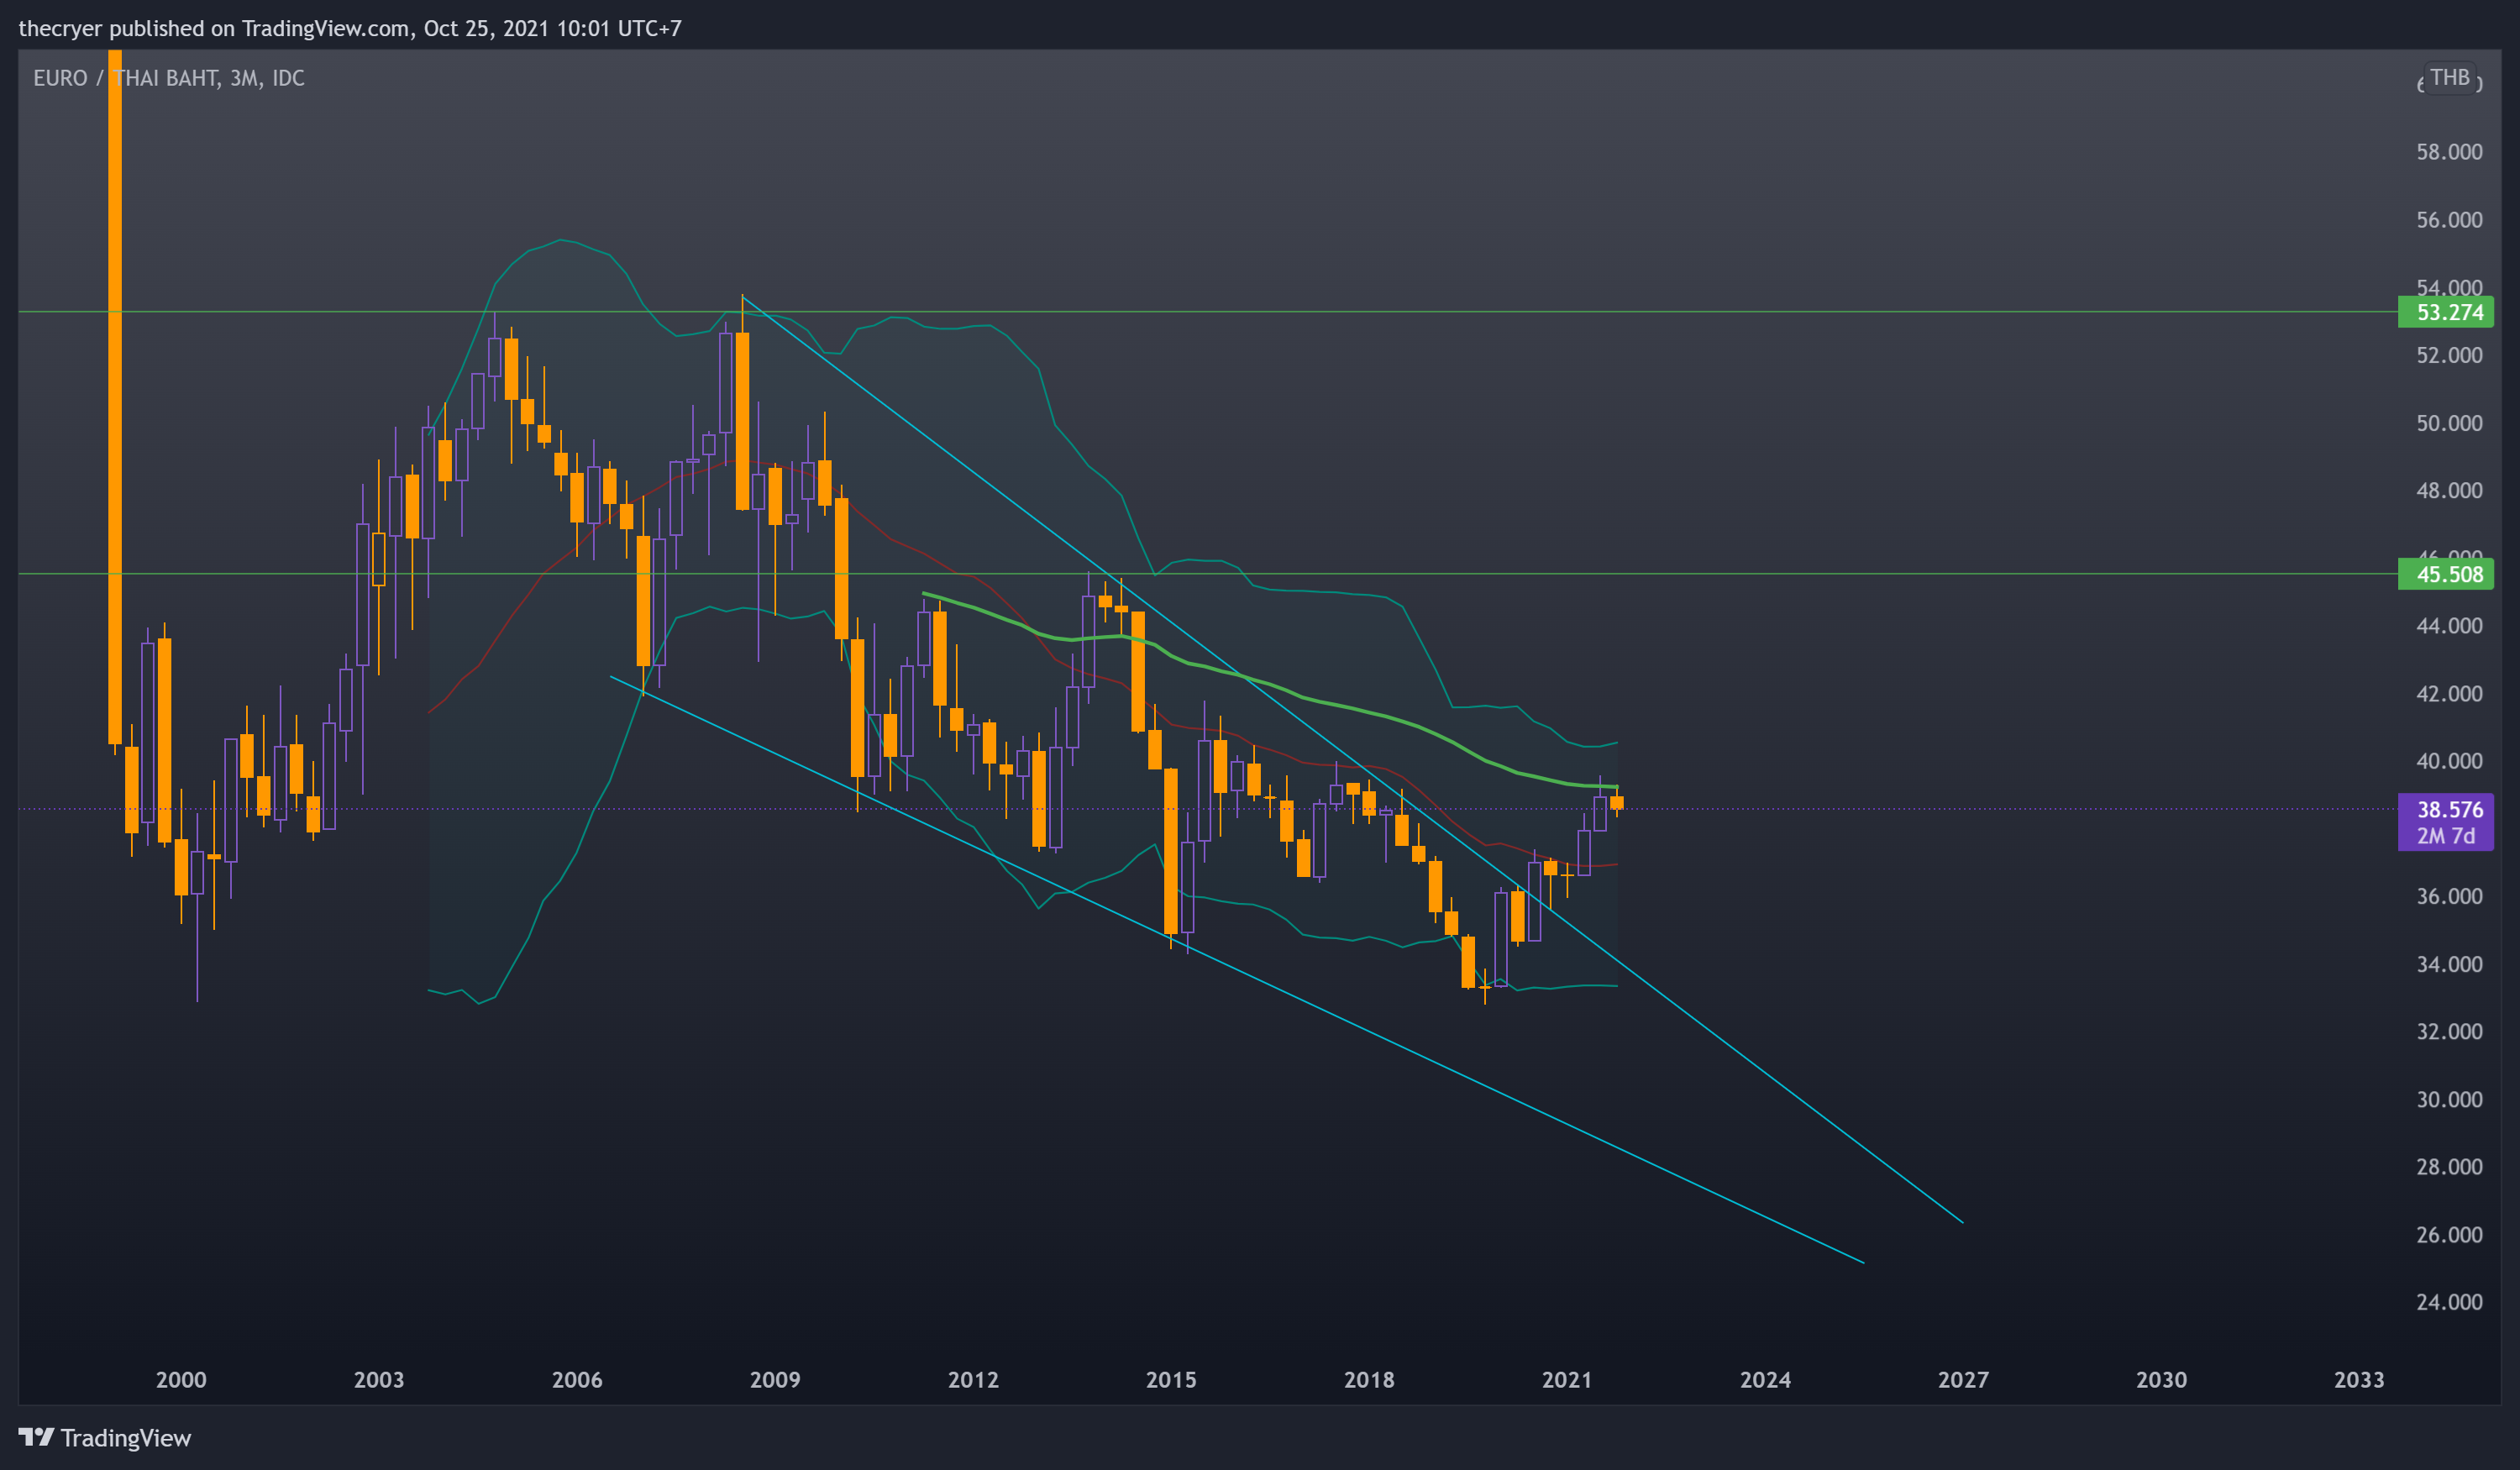Click the 58.000 price scale value
The width and height of the screenshot is (2520, 1470).
pyautogui.click(x=2449, y=152)
